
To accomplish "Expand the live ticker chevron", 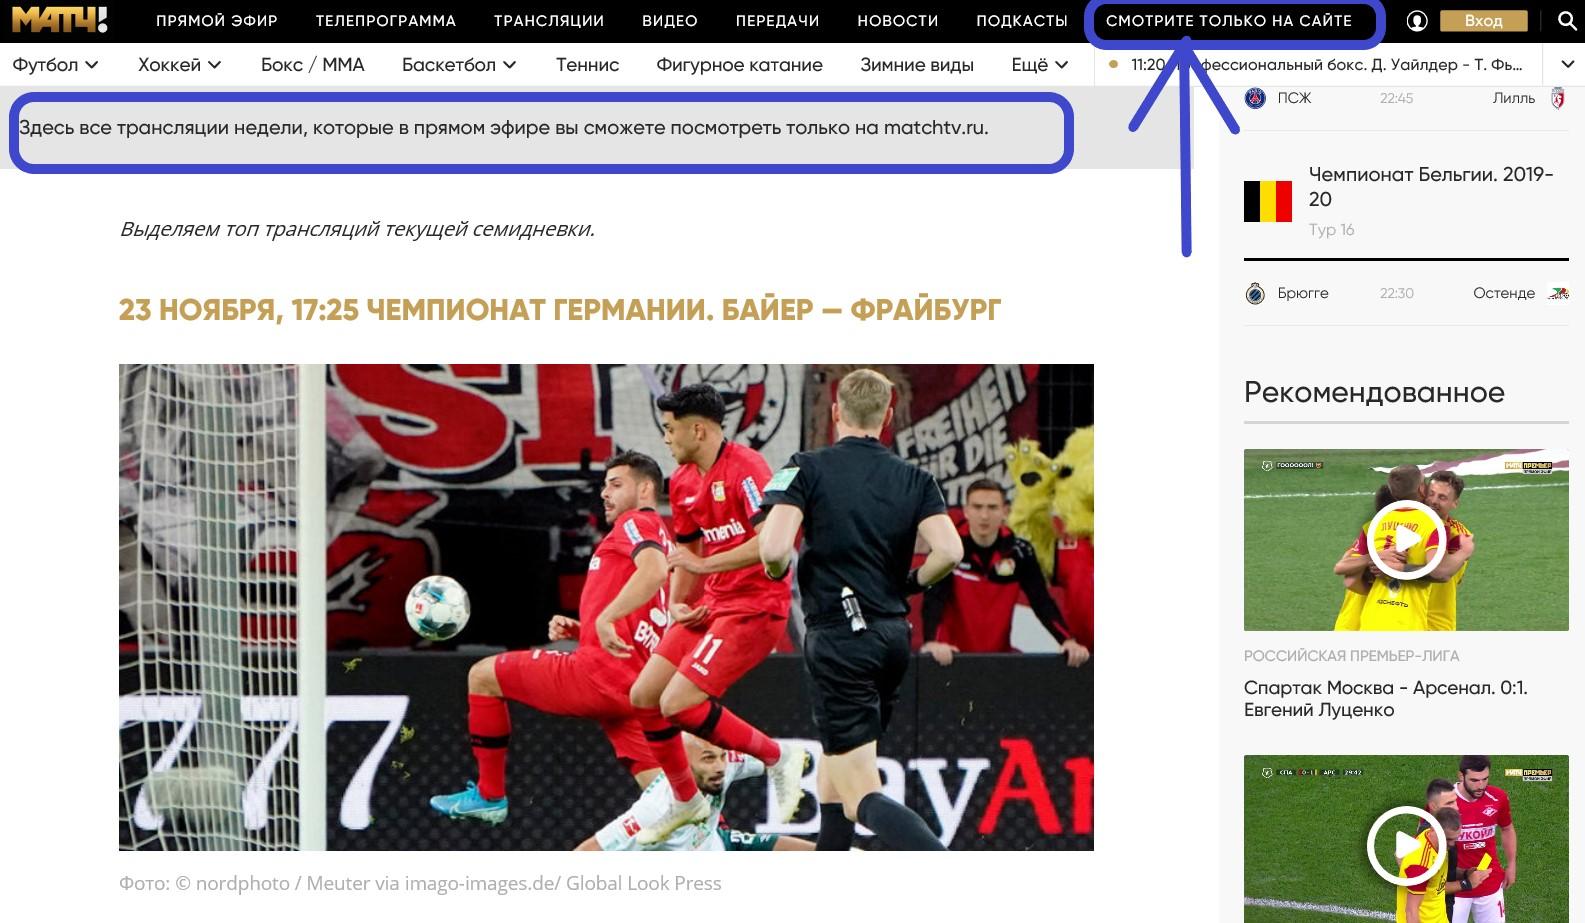I will 1567,64.
